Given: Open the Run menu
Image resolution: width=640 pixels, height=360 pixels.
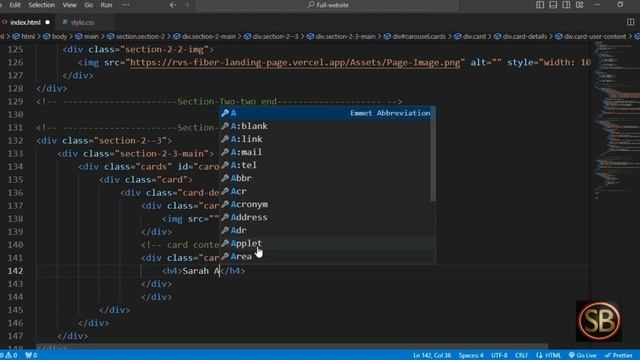Looking at the screenshot, I should click(106, 5).
